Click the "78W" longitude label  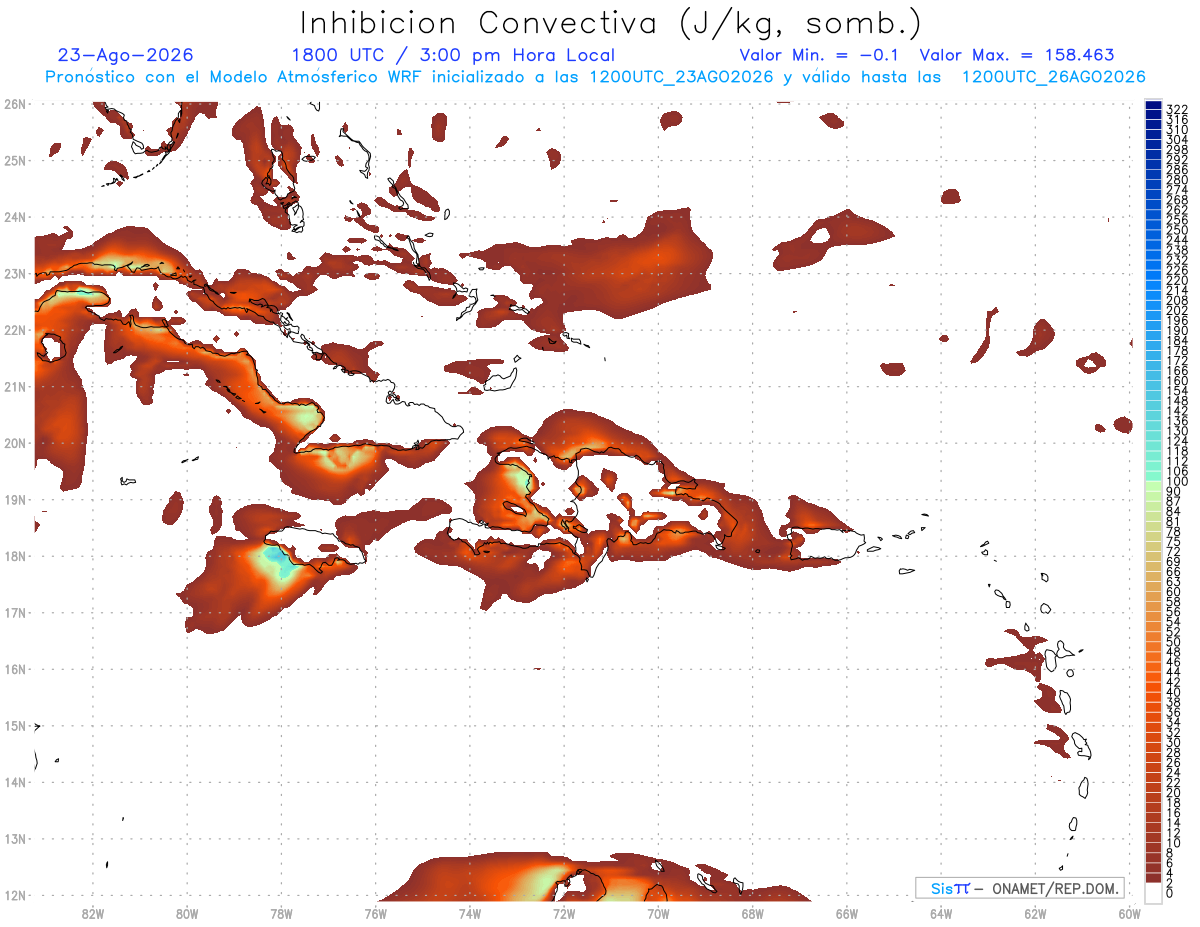coord(281,913)
